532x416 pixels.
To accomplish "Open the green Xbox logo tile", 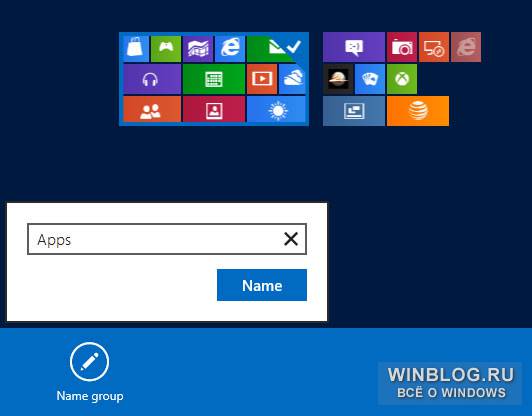I will (402, 79).
